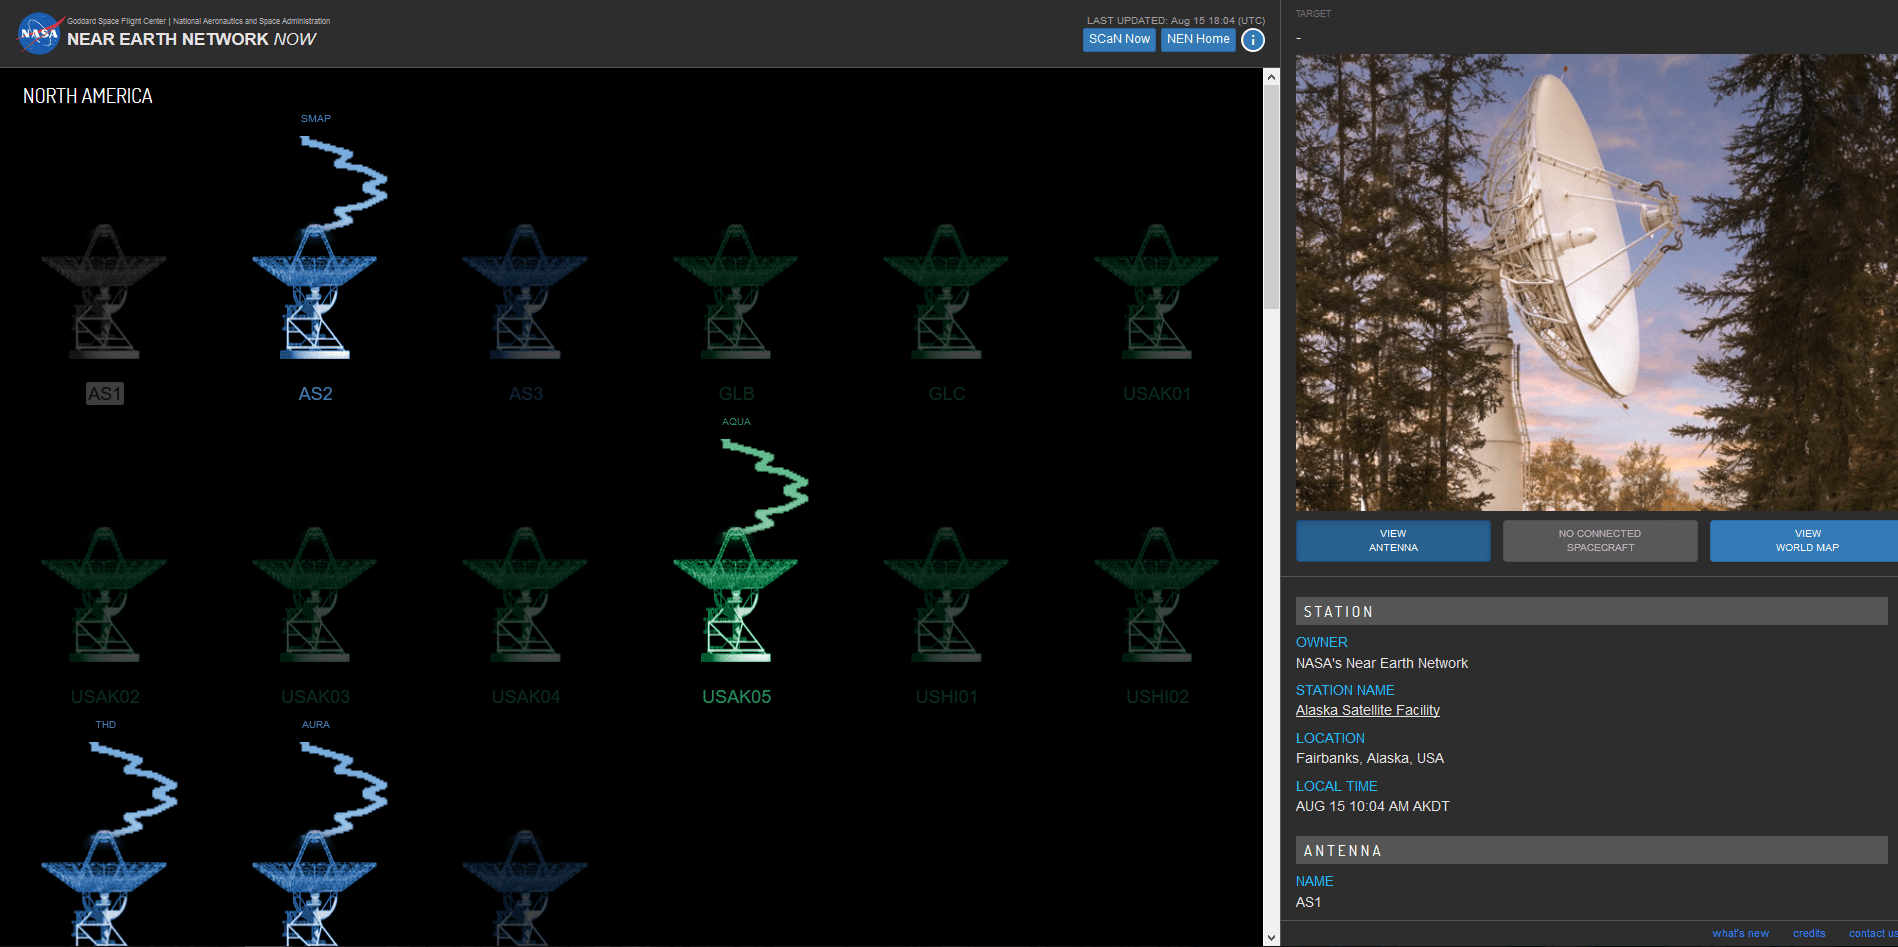Viewport: 1898px width, 947px height.
Task: Click the View Antenna button
Action: tap(1393, 541)
